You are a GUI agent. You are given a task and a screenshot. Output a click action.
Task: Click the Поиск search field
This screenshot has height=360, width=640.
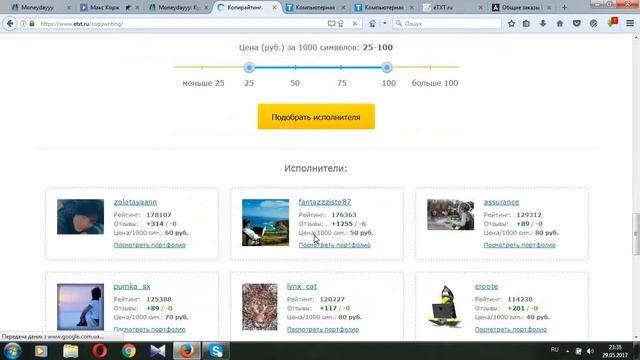447,24
